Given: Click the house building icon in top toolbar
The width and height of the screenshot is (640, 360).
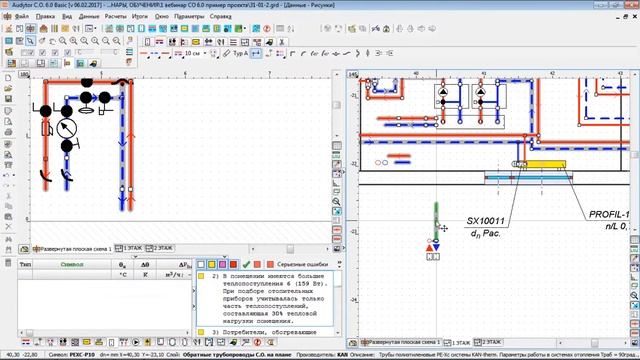Looking at the screenshot, I should pyautogui.click(x=43, y=29).
